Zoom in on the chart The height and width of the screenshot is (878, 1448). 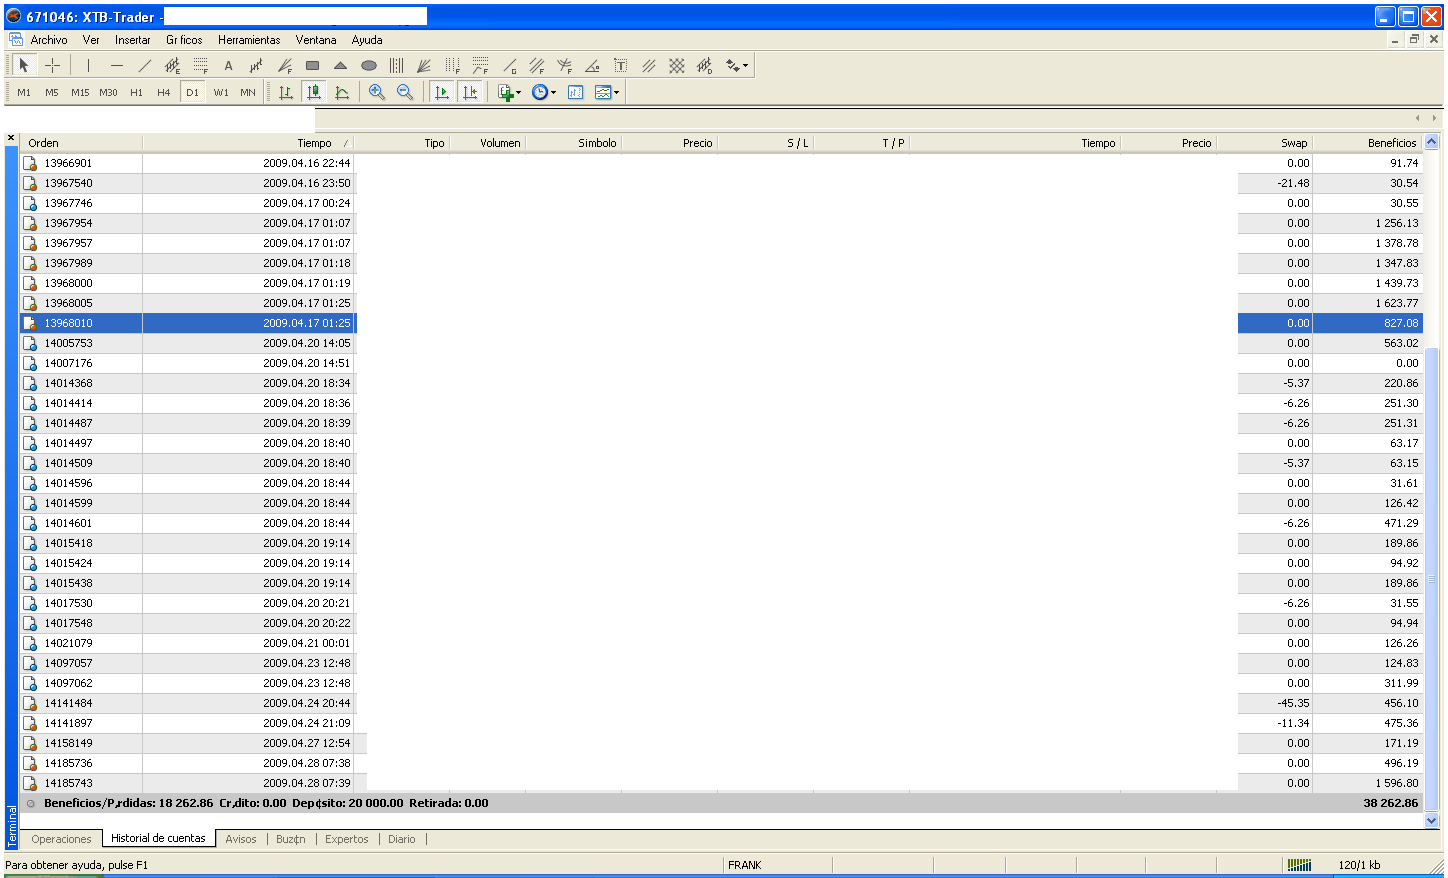coord(377,92)
